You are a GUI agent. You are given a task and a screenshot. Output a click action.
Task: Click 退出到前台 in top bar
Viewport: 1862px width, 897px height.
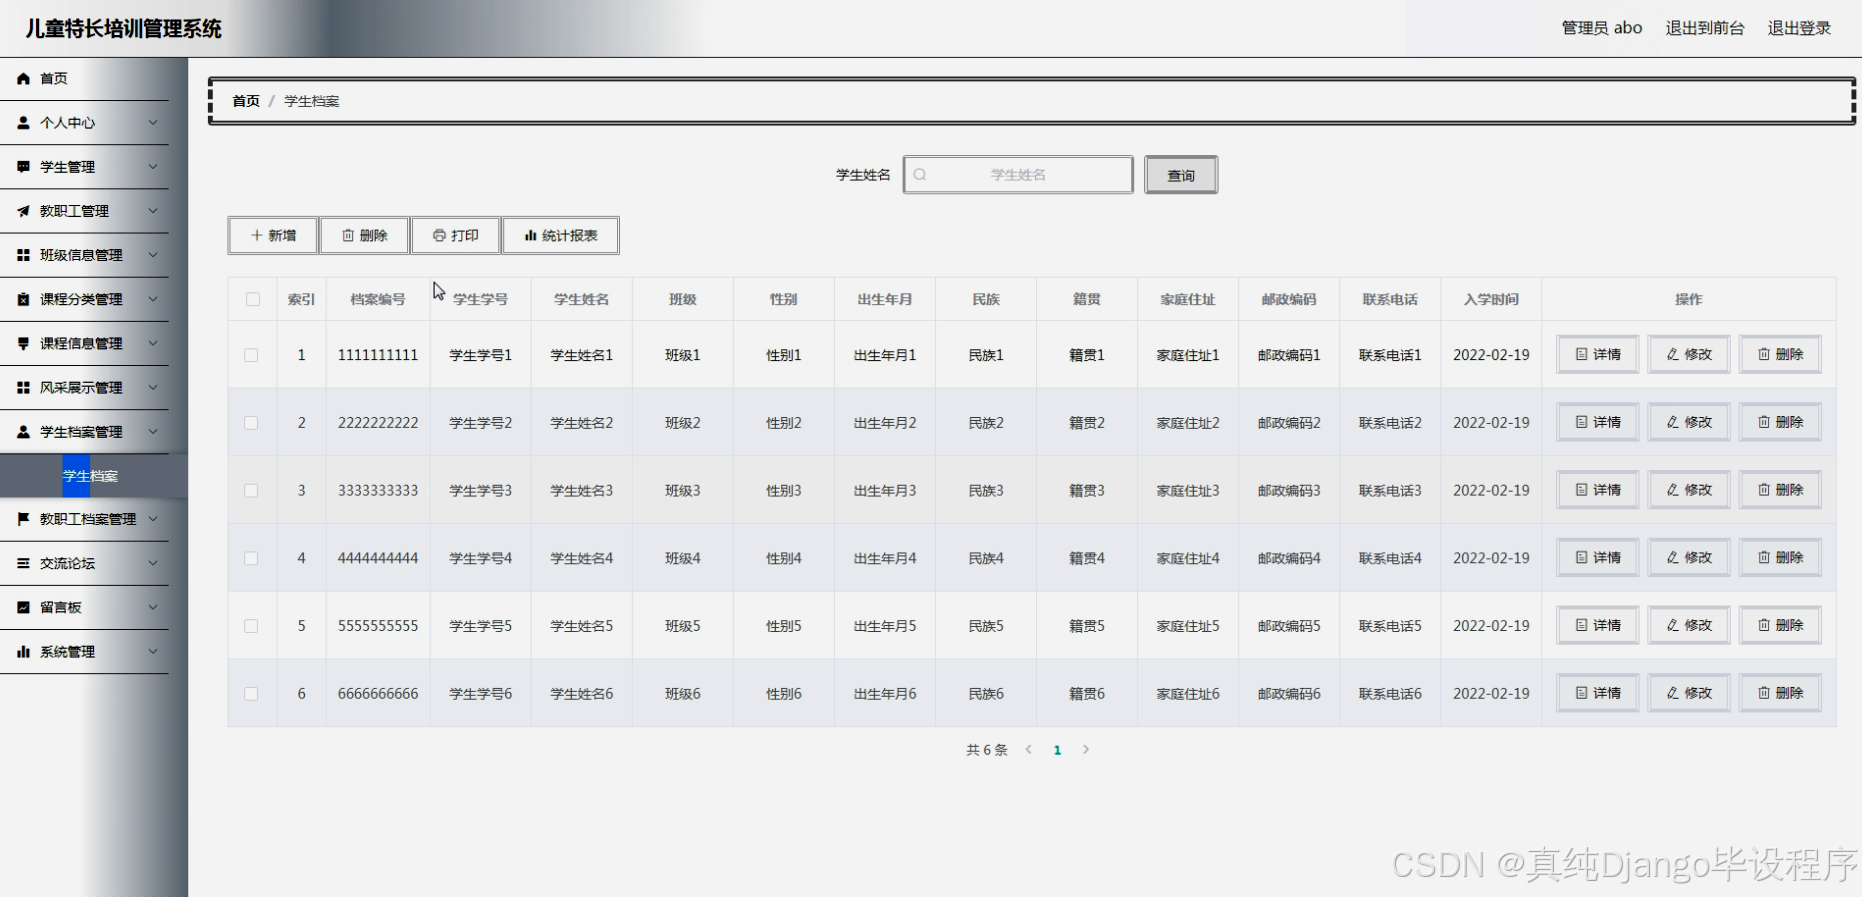tap(1705, 28)
